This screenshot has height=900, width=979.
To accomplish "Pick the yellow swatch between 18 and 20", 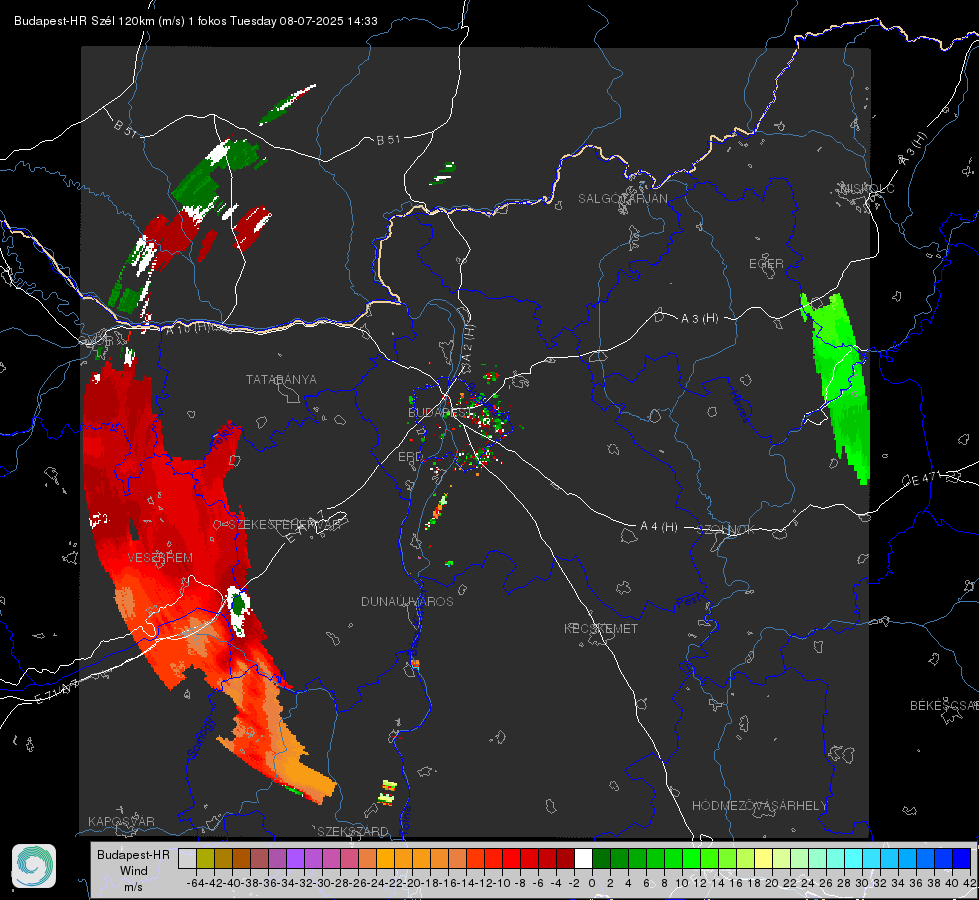I will (764, 858).
